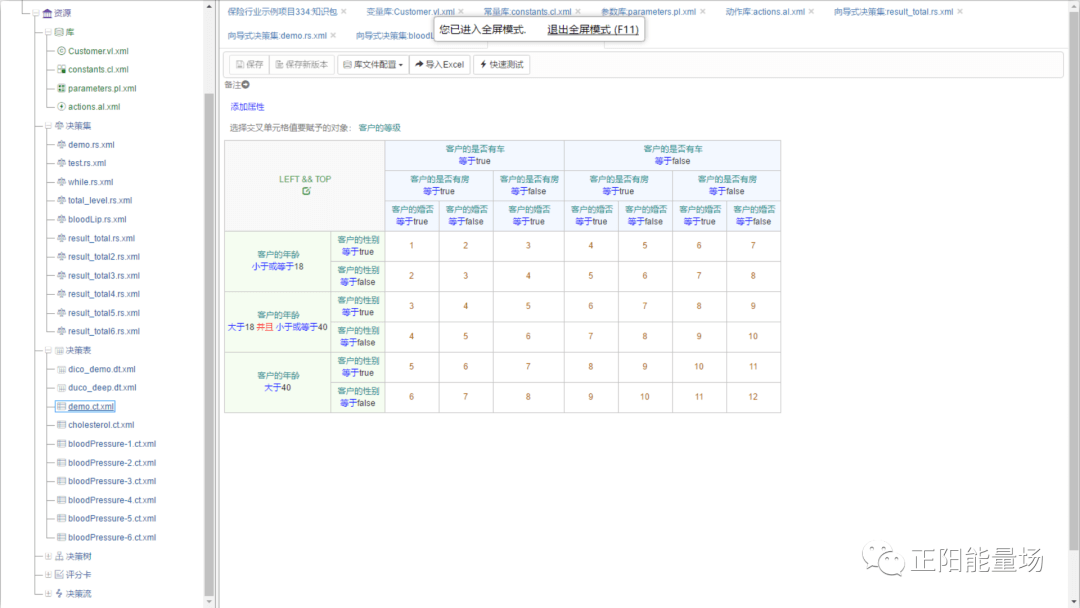Screen dimensions: 1080x608
Task: Click the result_total.rs.xml ruleset icon
Action: click(61, 238)
